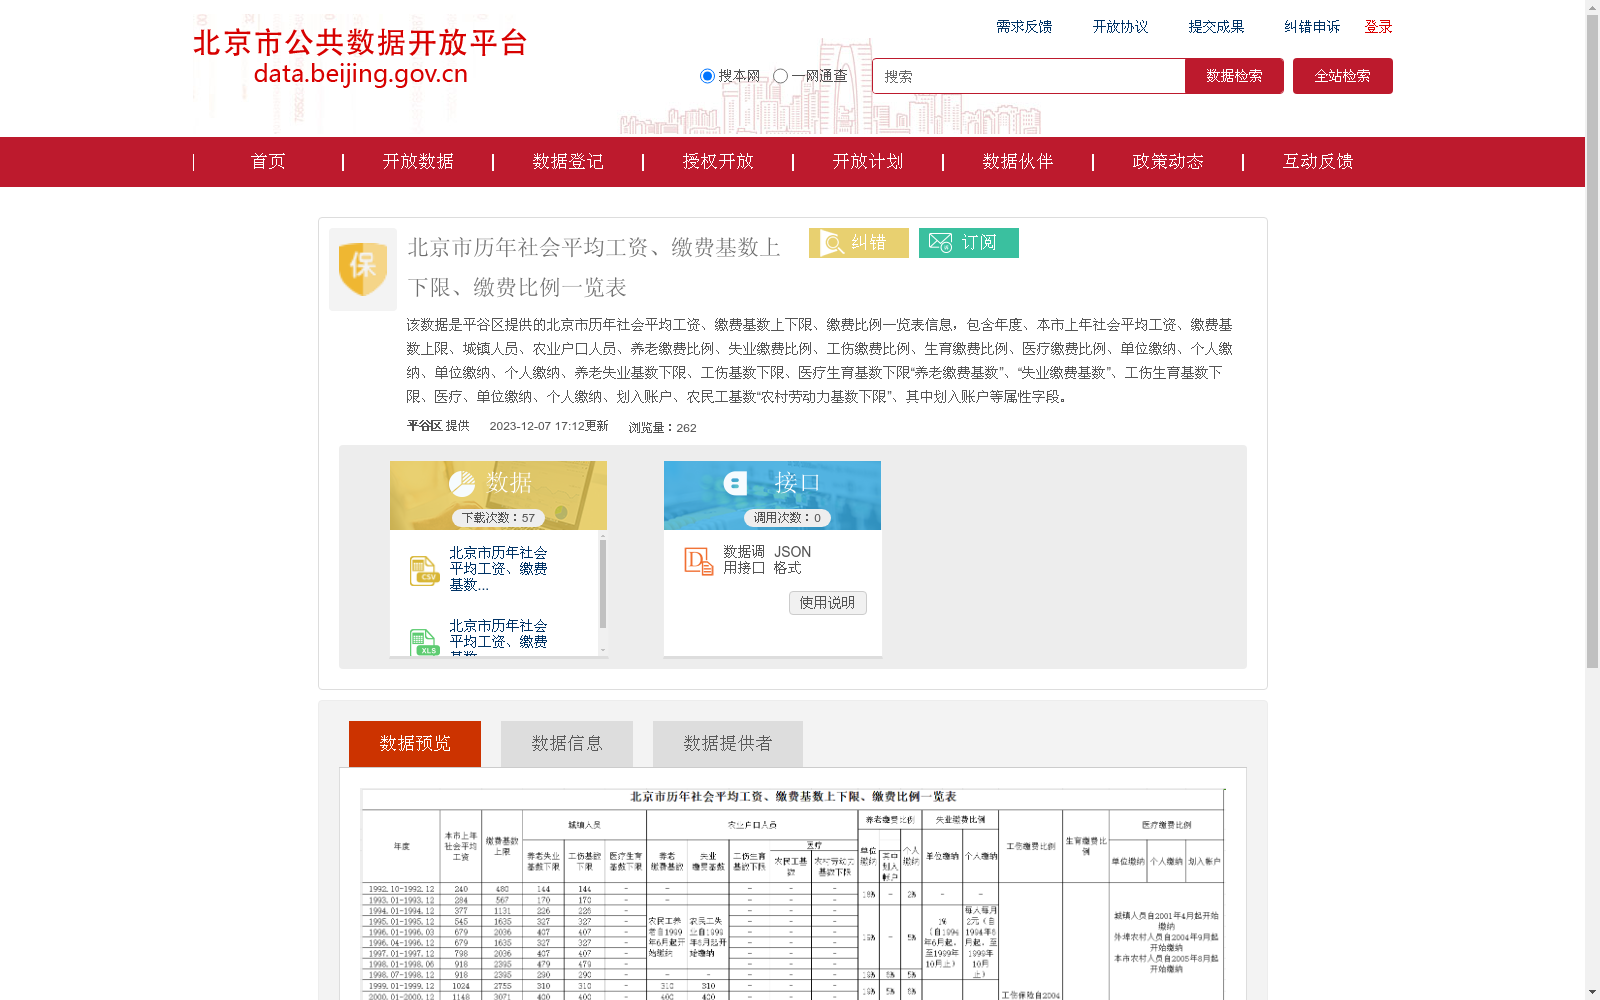Select the 搜本网 radio button
Screen dimensions: 1600x1000
tap(707, 75)
